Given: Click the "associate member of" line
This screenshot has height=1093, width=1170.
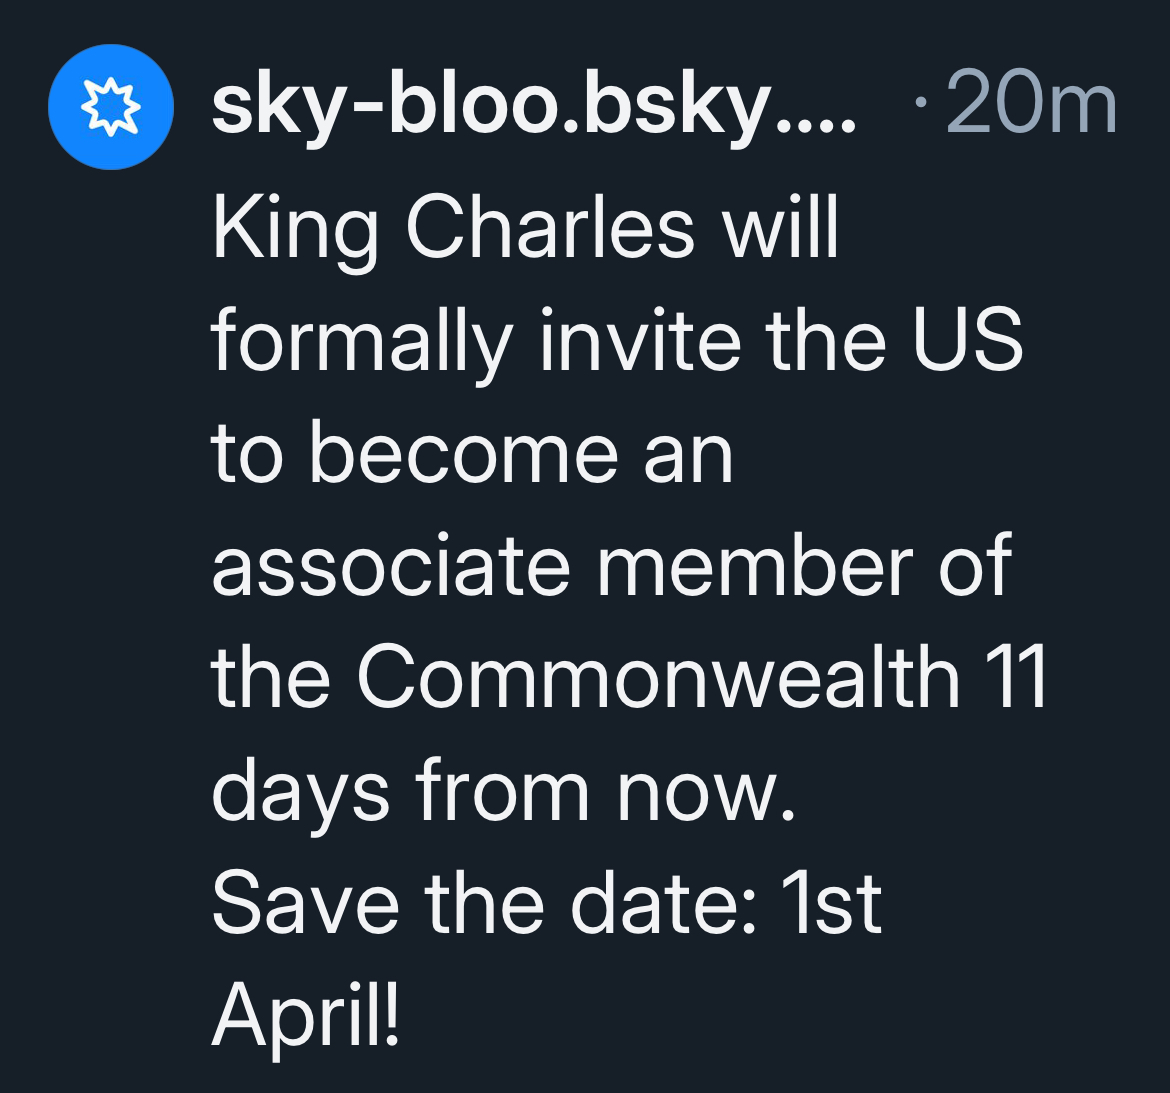Looking at the screenshot, I should coord(611,566).
